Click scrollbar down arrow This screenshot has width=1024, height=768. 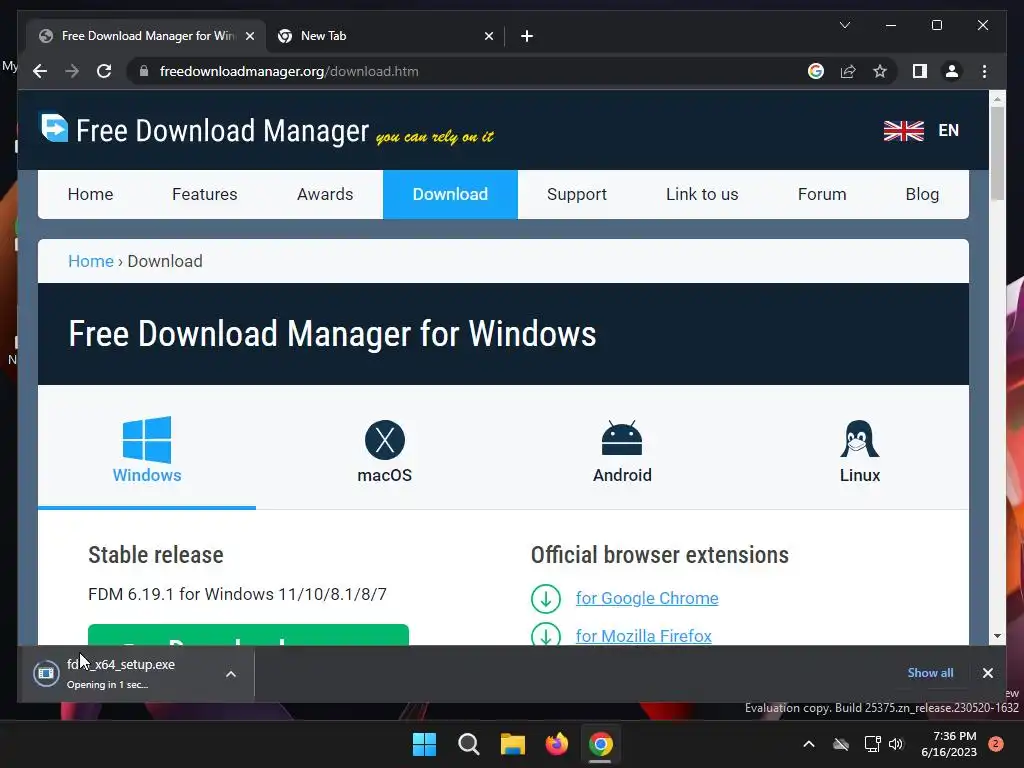point(997,636)
